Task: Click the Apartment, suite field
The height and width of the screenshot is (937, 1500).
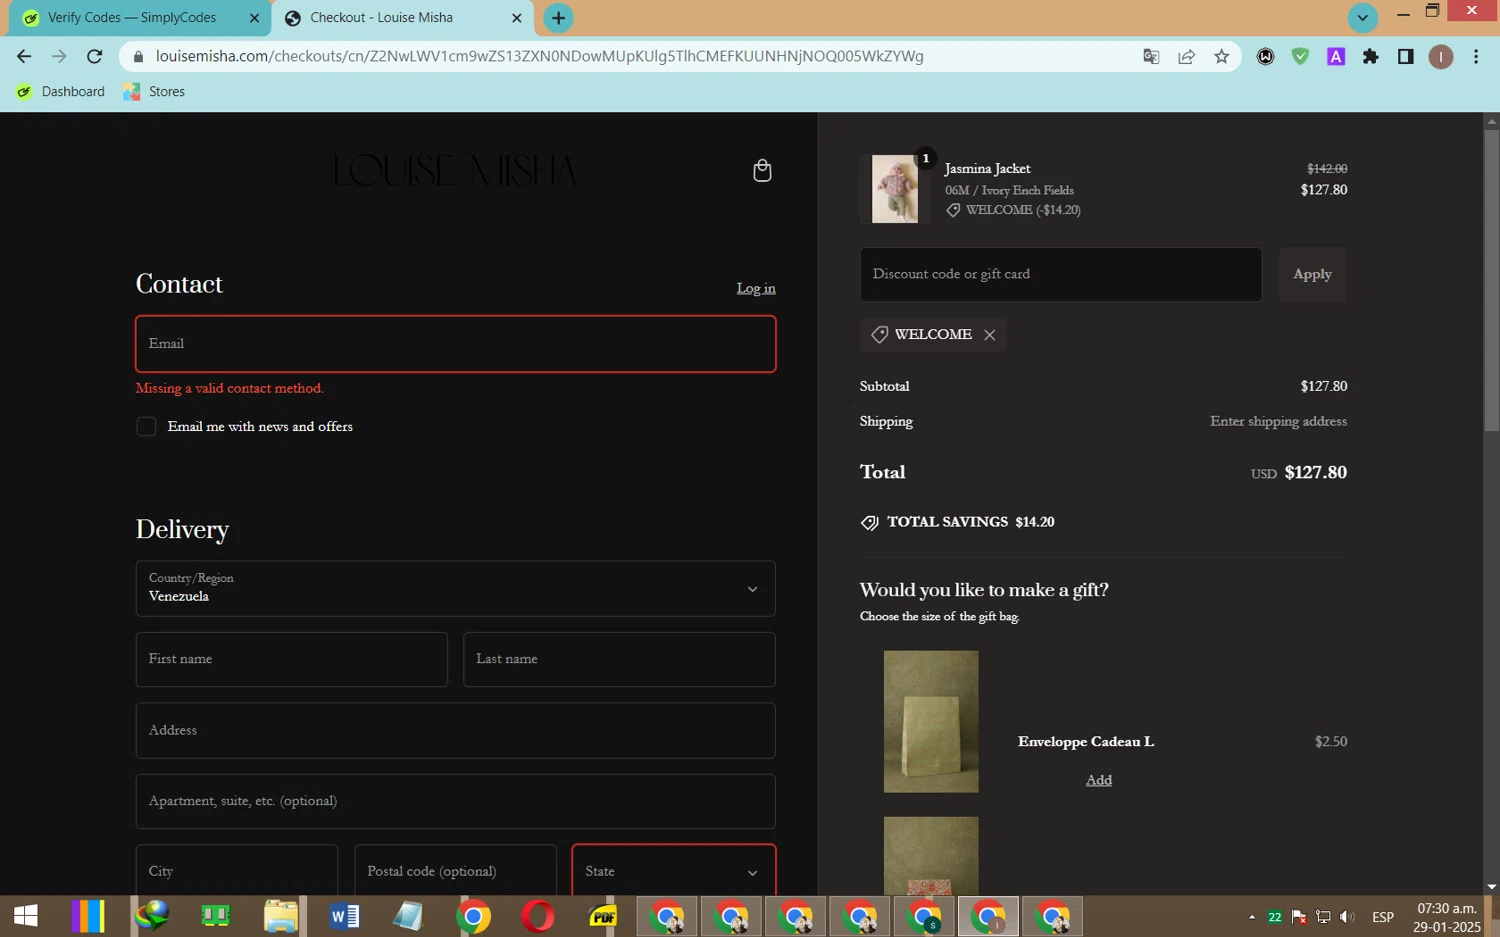Action: (x=456, y=801)
